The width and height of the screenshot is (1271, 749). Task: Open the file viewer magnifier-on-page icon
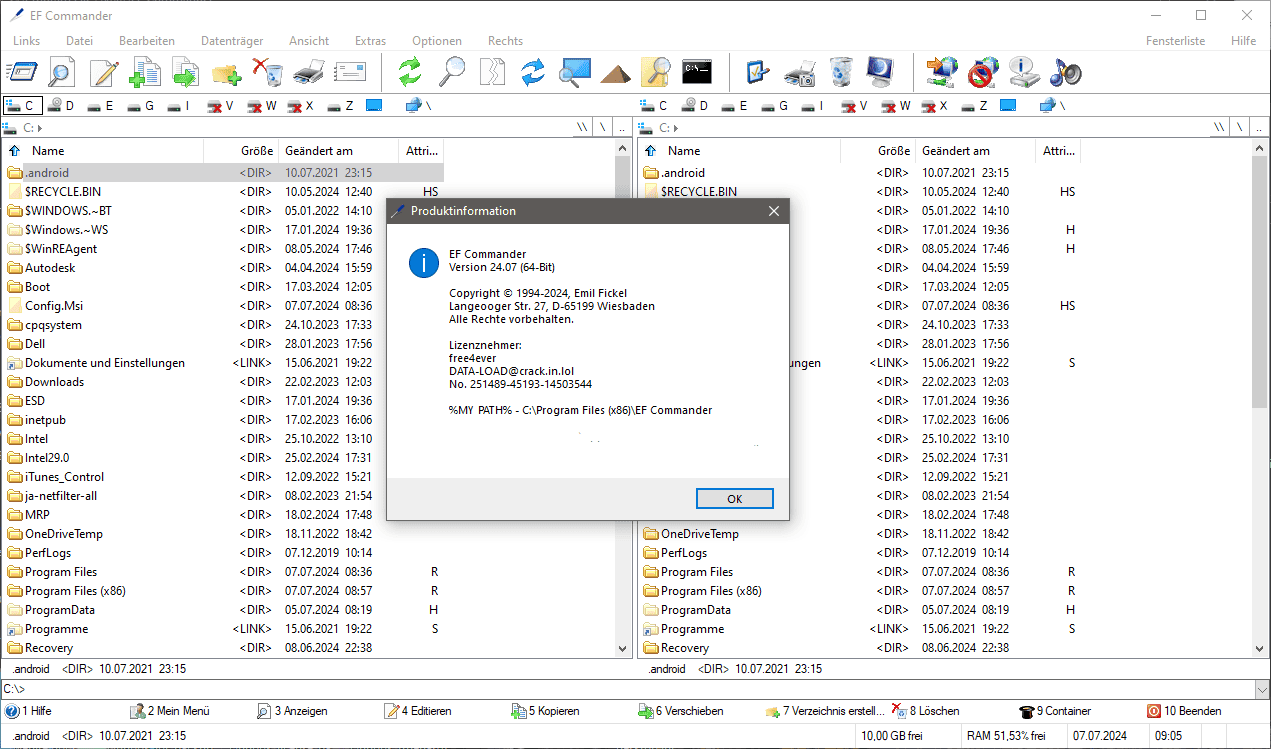(62, 72)
